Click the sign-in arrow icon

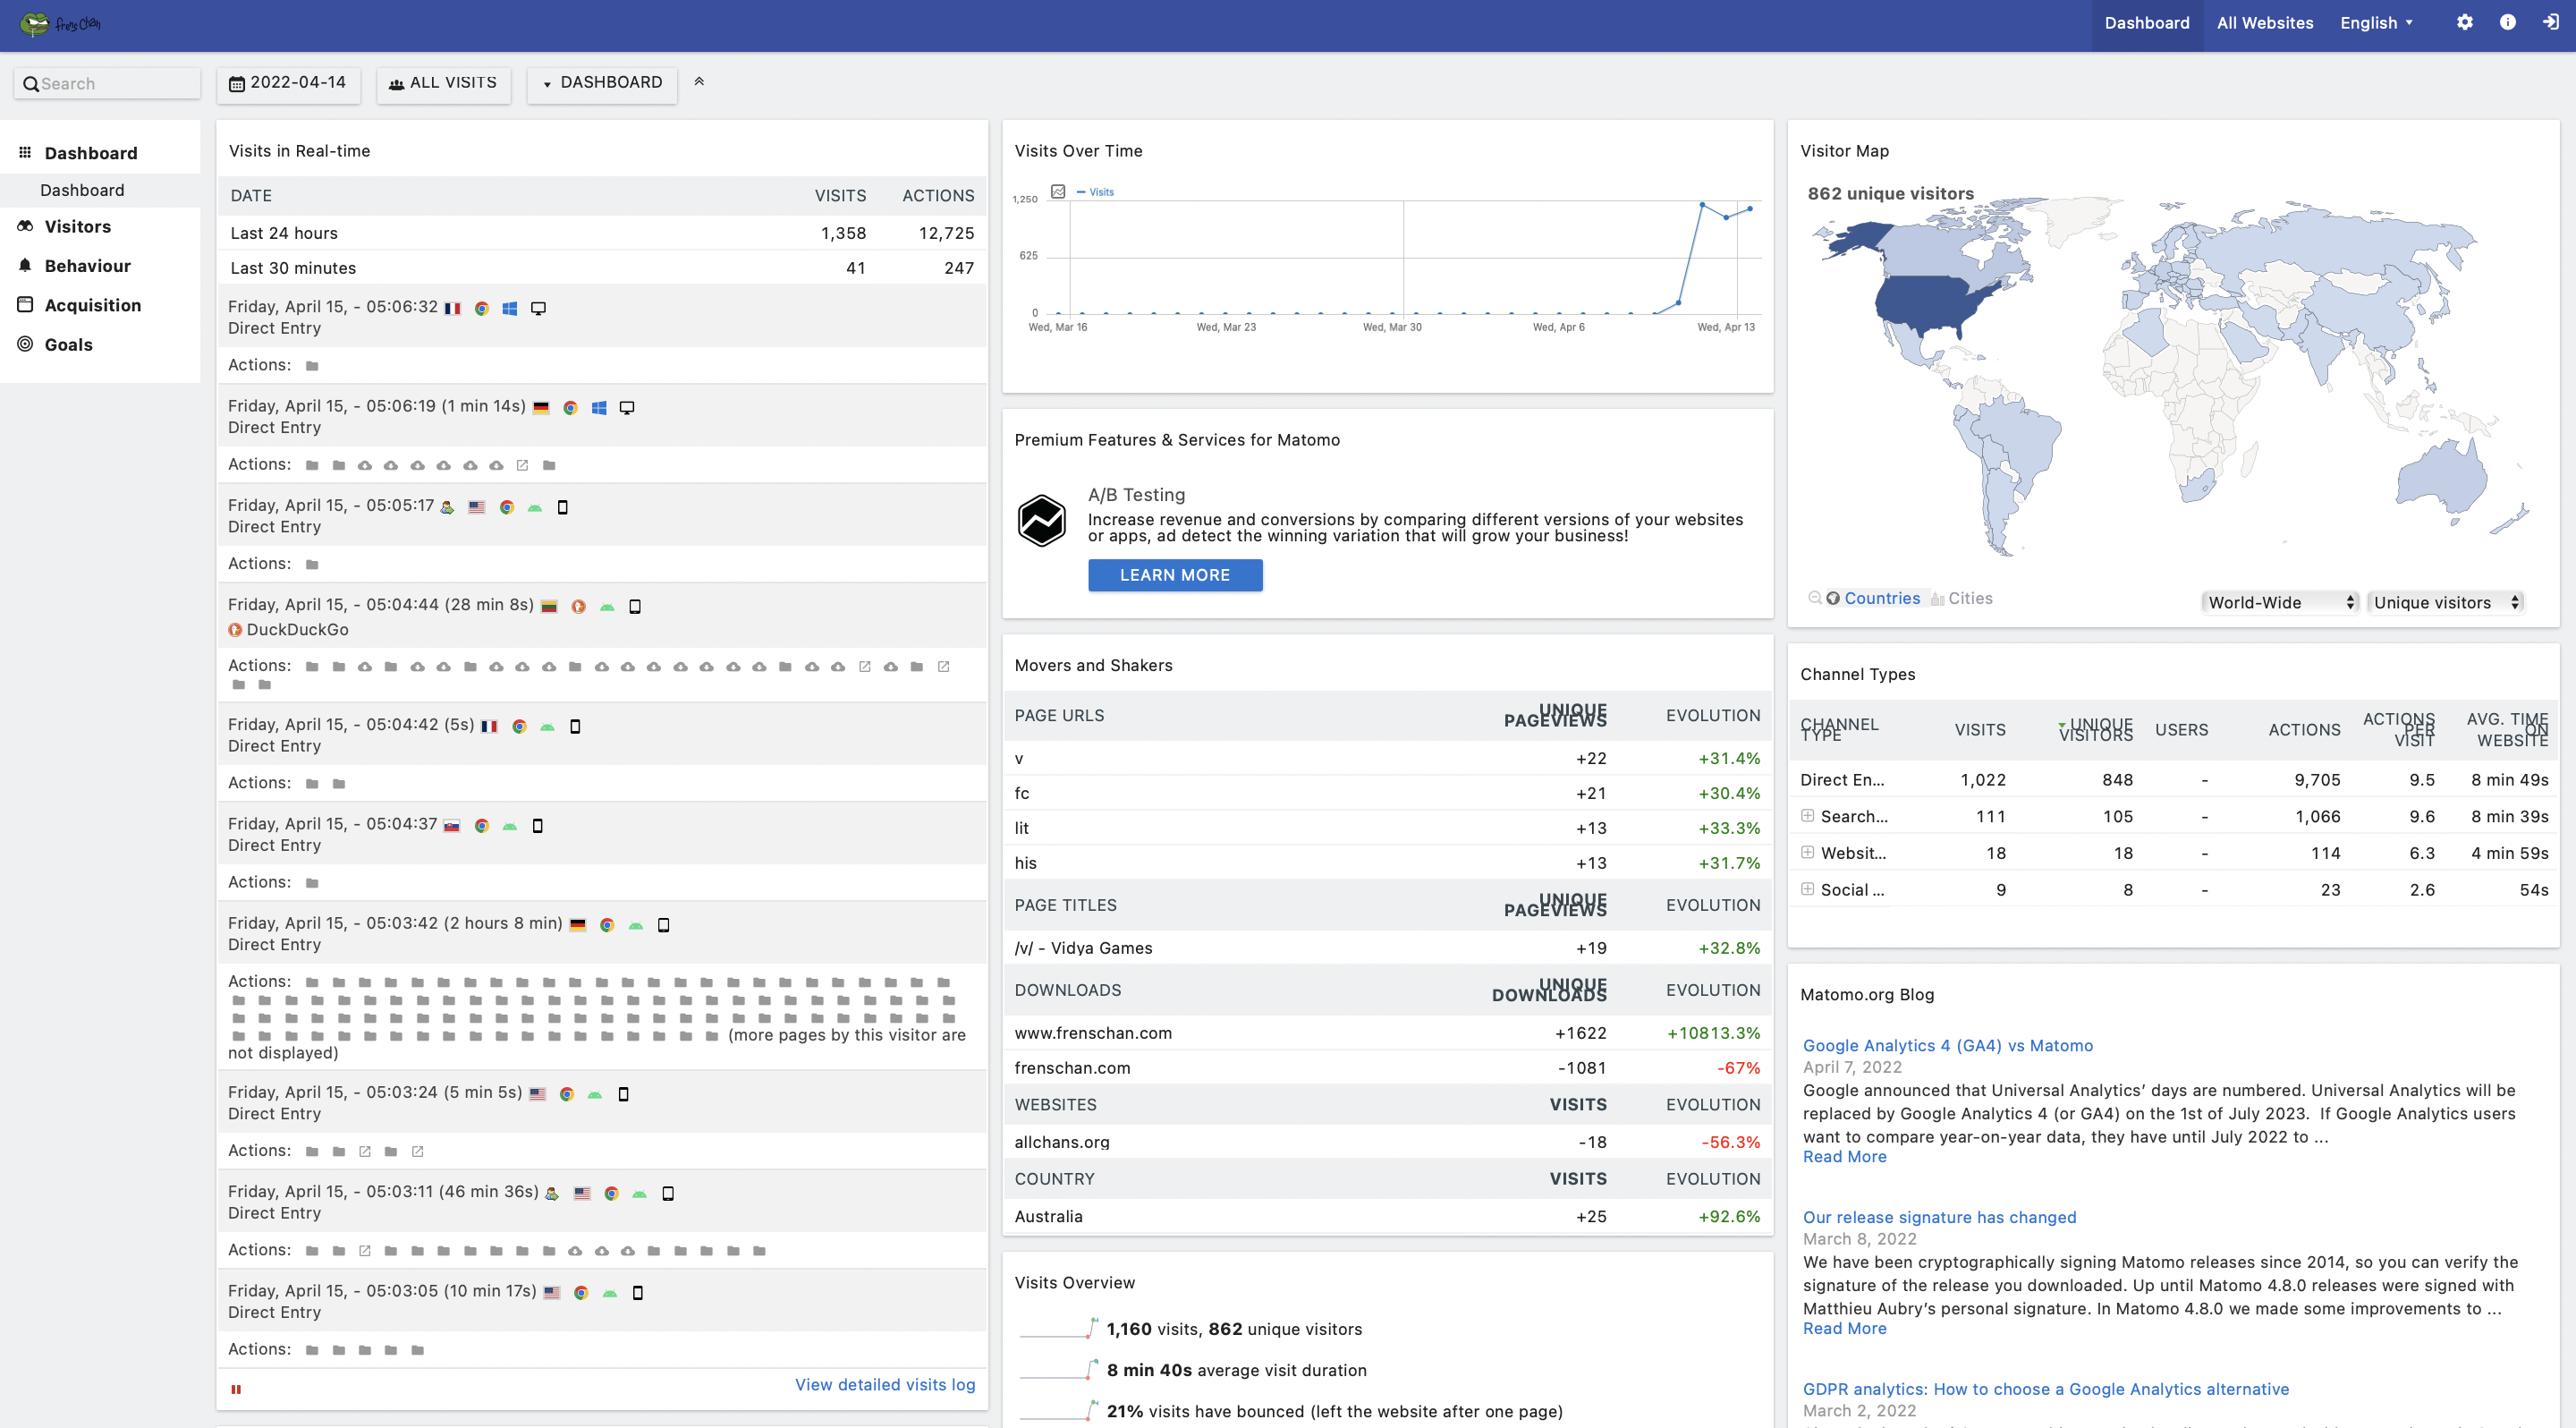[2550, 22]
